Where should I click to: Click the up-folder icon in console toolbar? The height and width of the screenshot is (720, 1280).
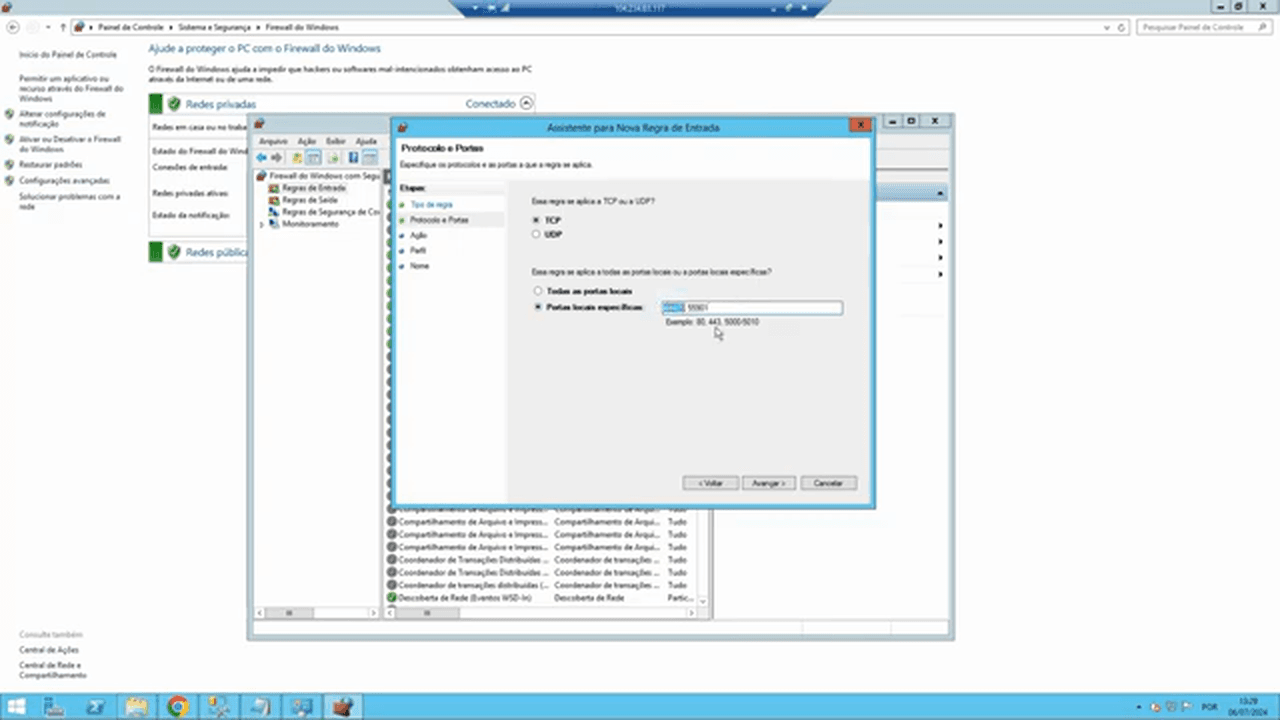(x=297, y=158)
